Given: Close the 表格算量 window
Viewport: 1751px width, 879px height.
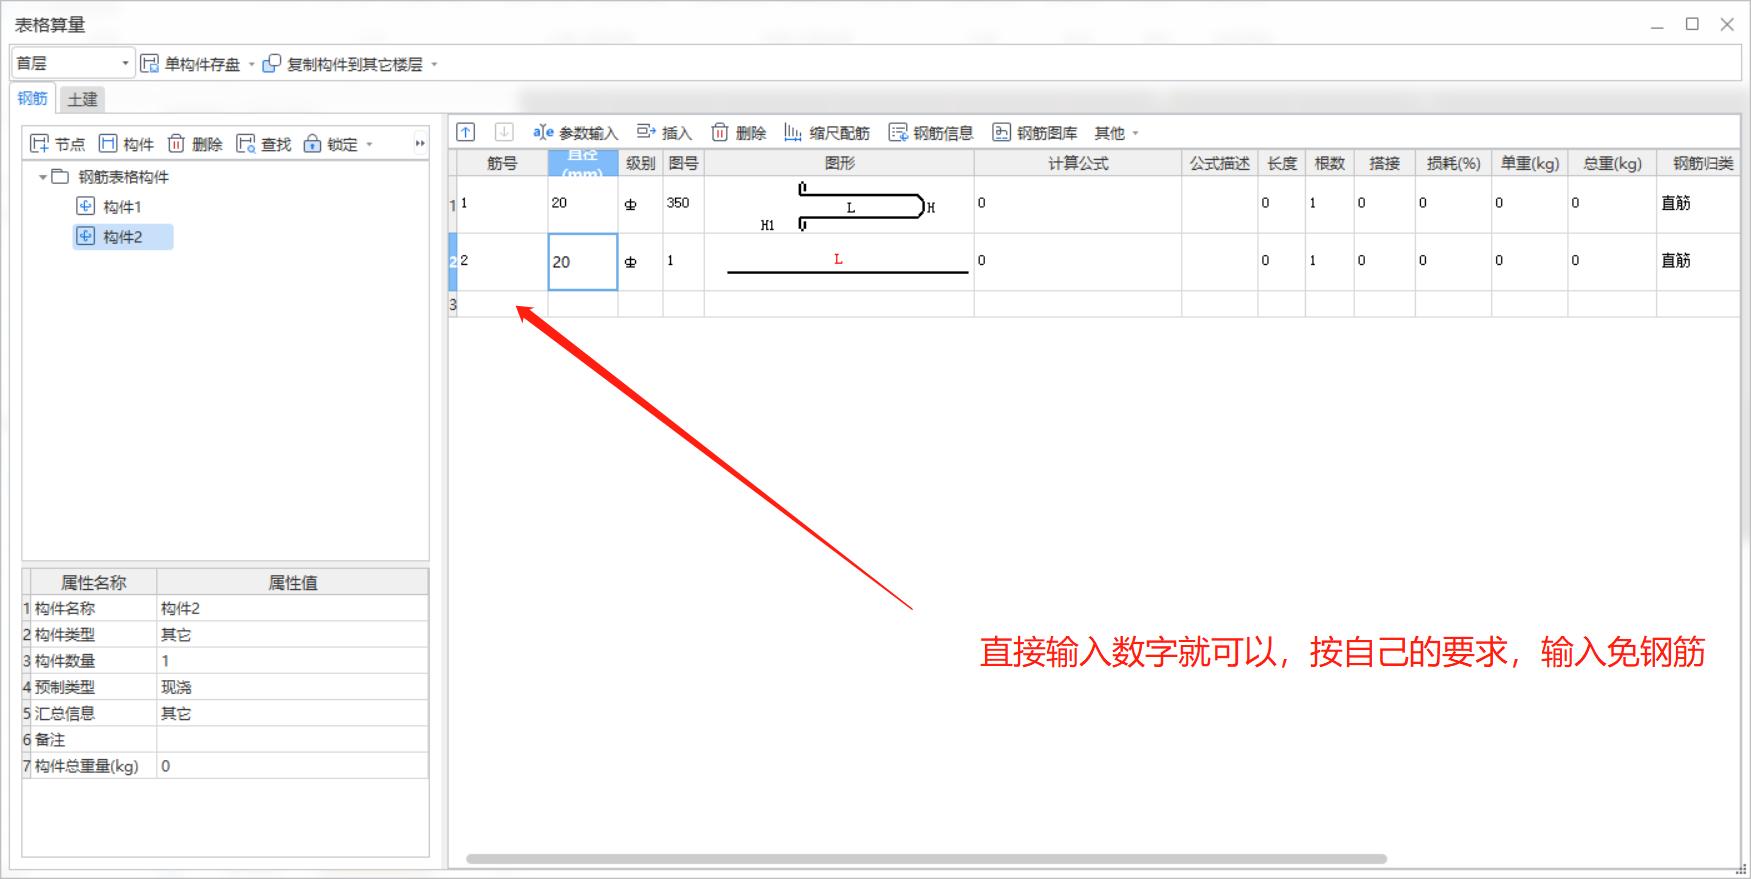Looking at the screenshot, I should (x=1727, y=24).
